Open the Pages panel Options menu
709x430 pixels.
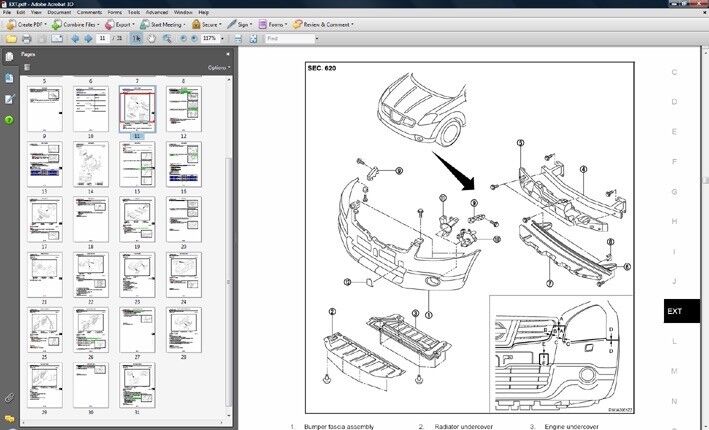[x=218, y=67]
